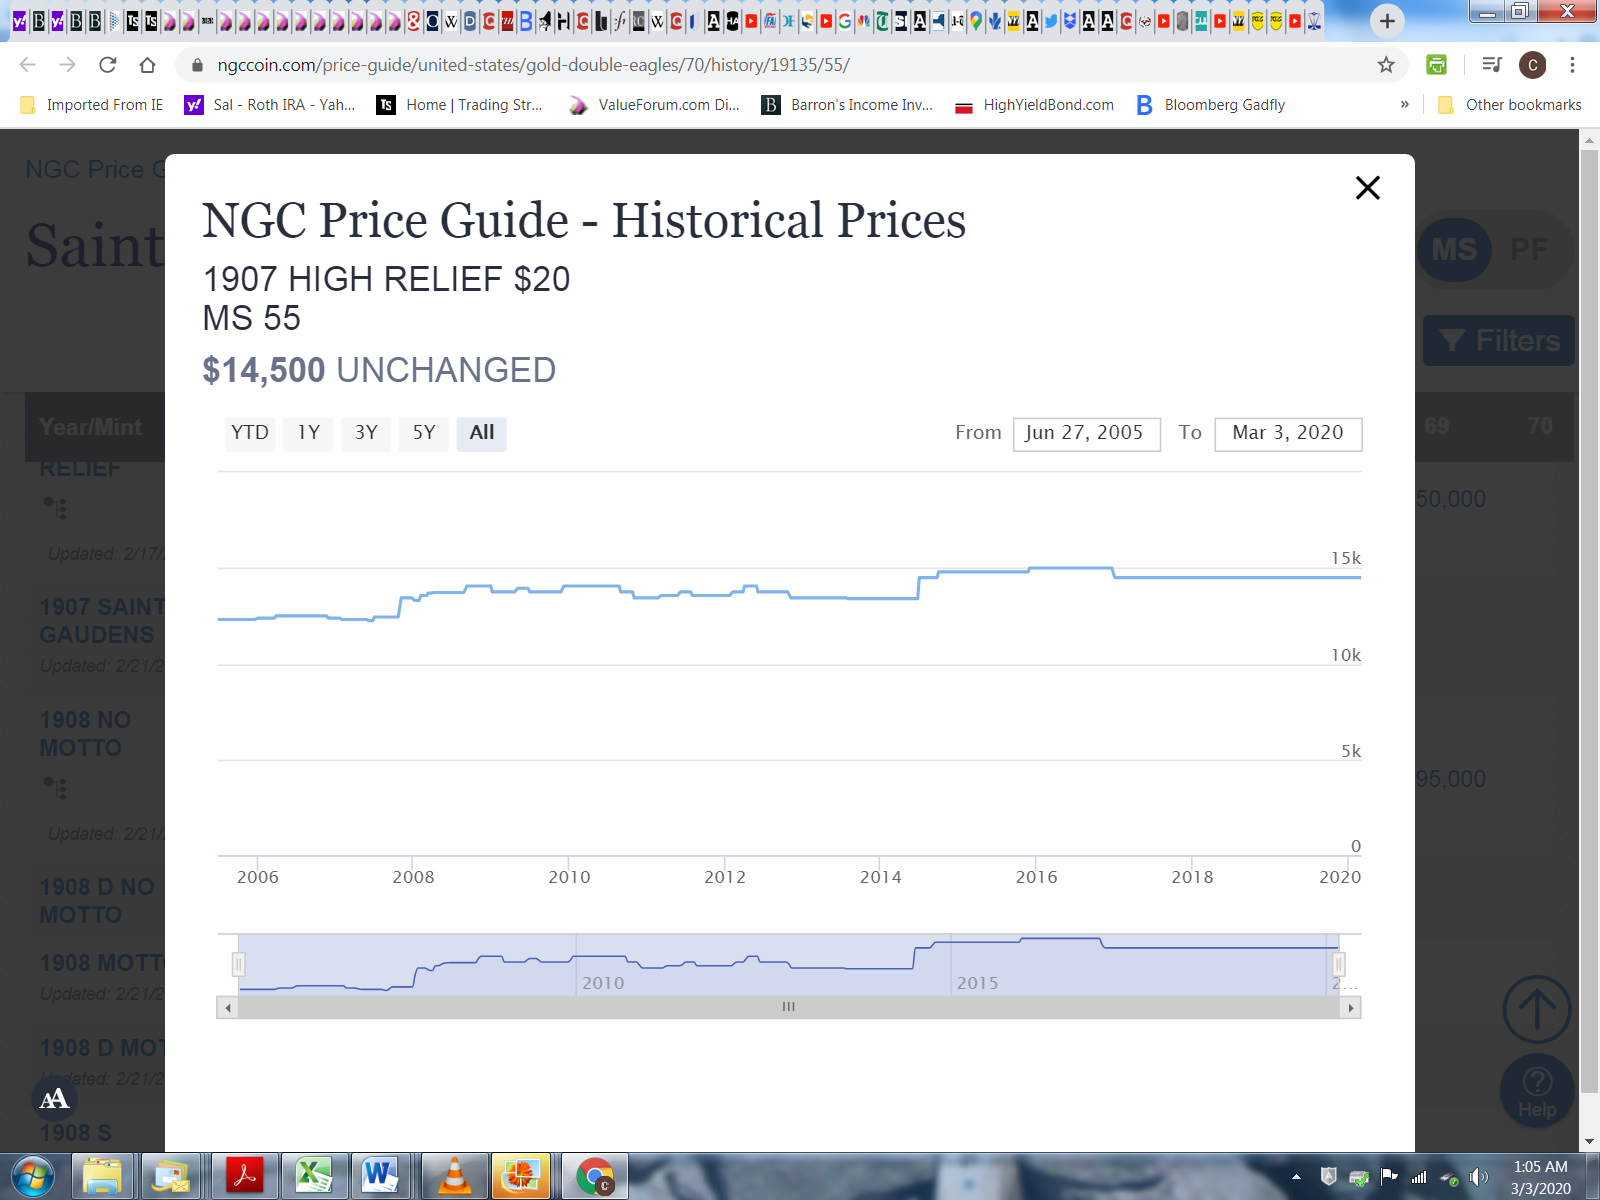Close the Historical Prices popup
Image resolution: width=1600 pixels, height=1200 pixels.
pos(1367,188)
